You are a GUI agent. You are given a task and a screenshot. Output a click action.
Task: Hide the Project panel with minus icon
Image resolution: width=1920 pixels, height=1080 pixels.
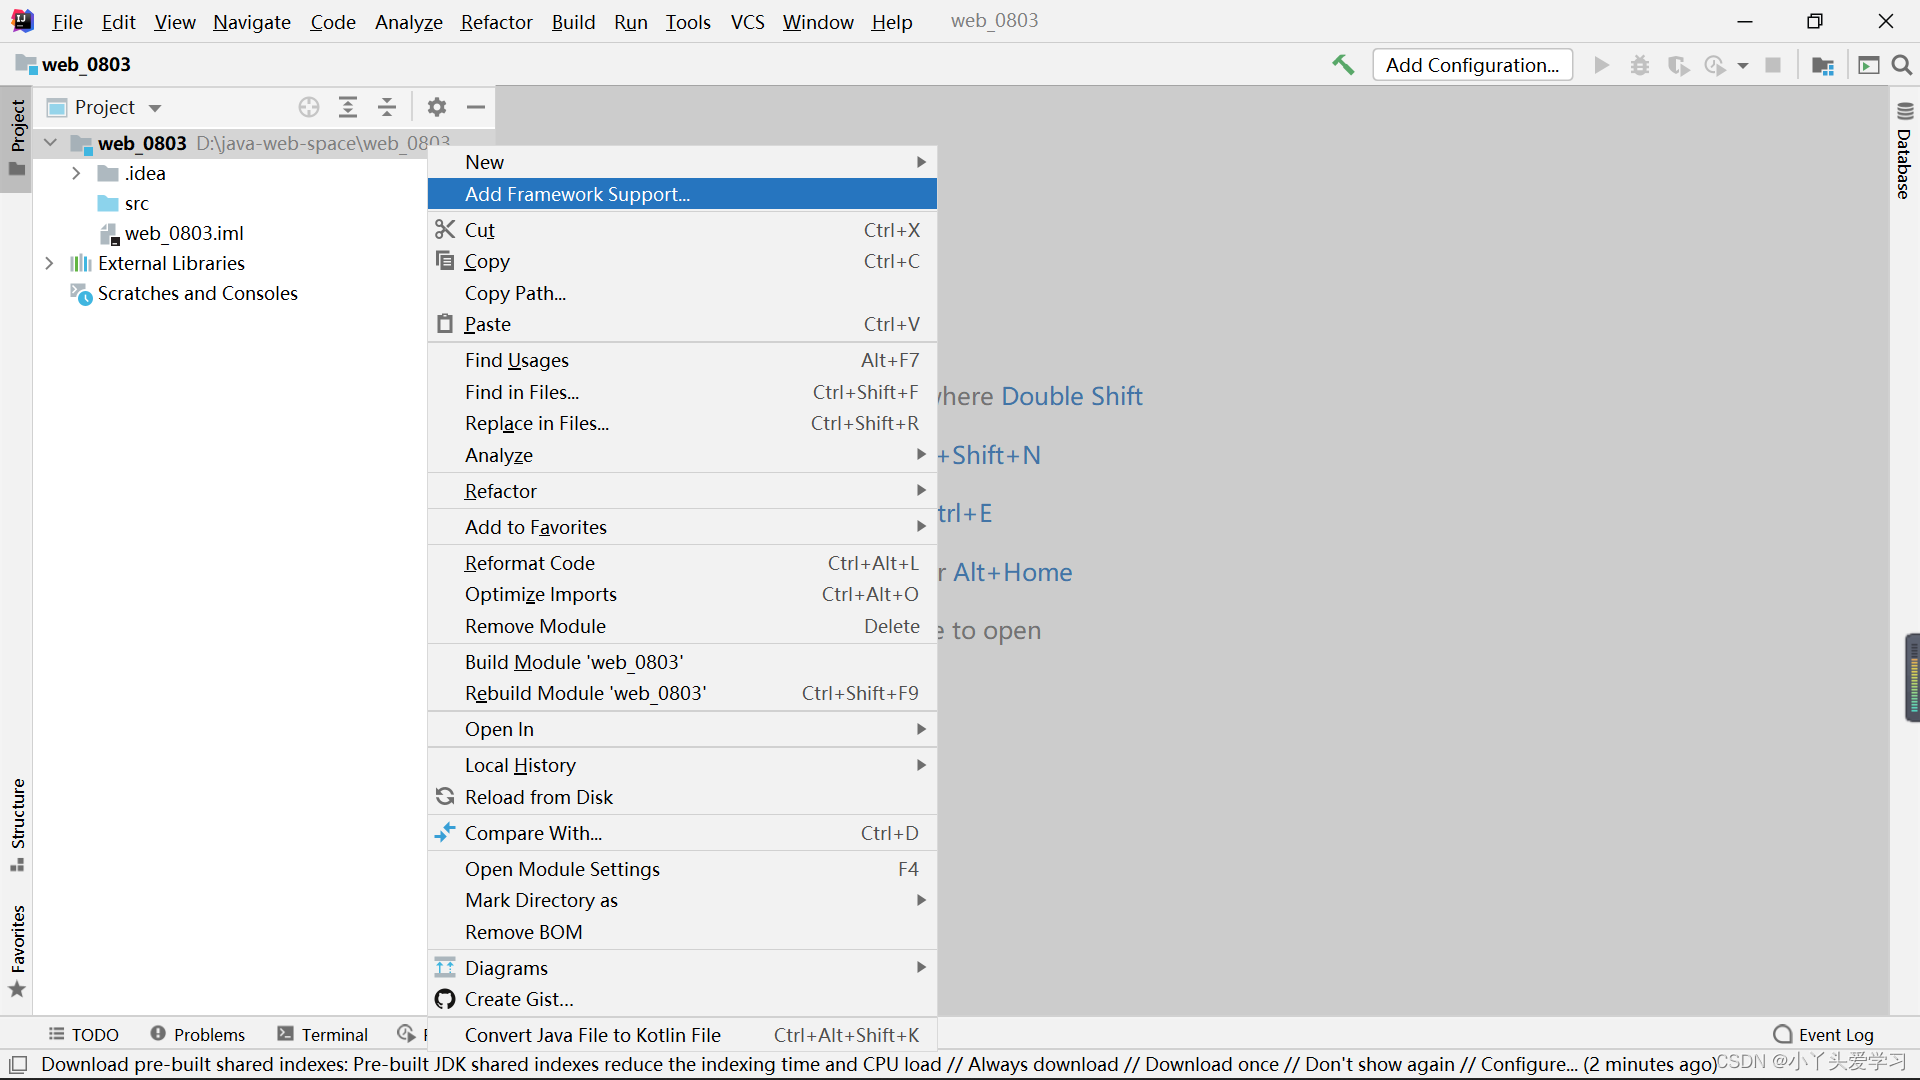coord(476,107)
